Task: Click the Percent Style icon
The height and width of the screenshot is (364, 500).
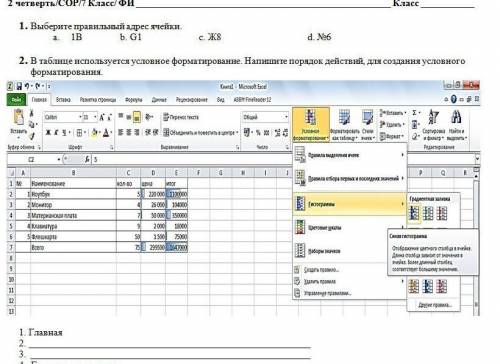Action: 258,133
